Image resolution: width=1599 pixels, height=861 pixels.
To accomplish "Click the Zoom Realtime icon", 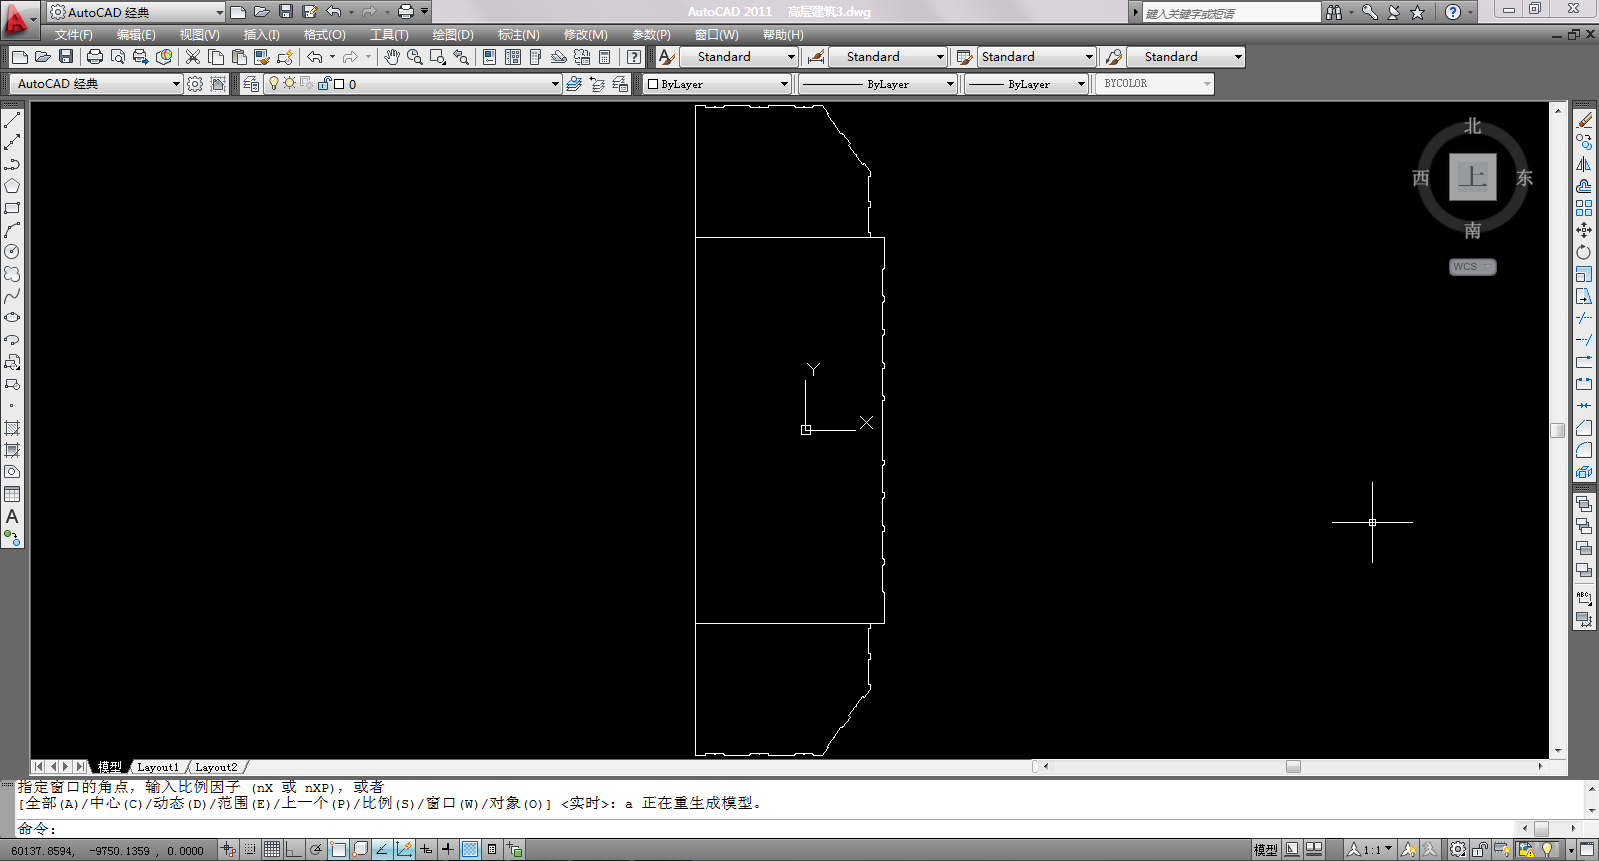I will 414,57.
